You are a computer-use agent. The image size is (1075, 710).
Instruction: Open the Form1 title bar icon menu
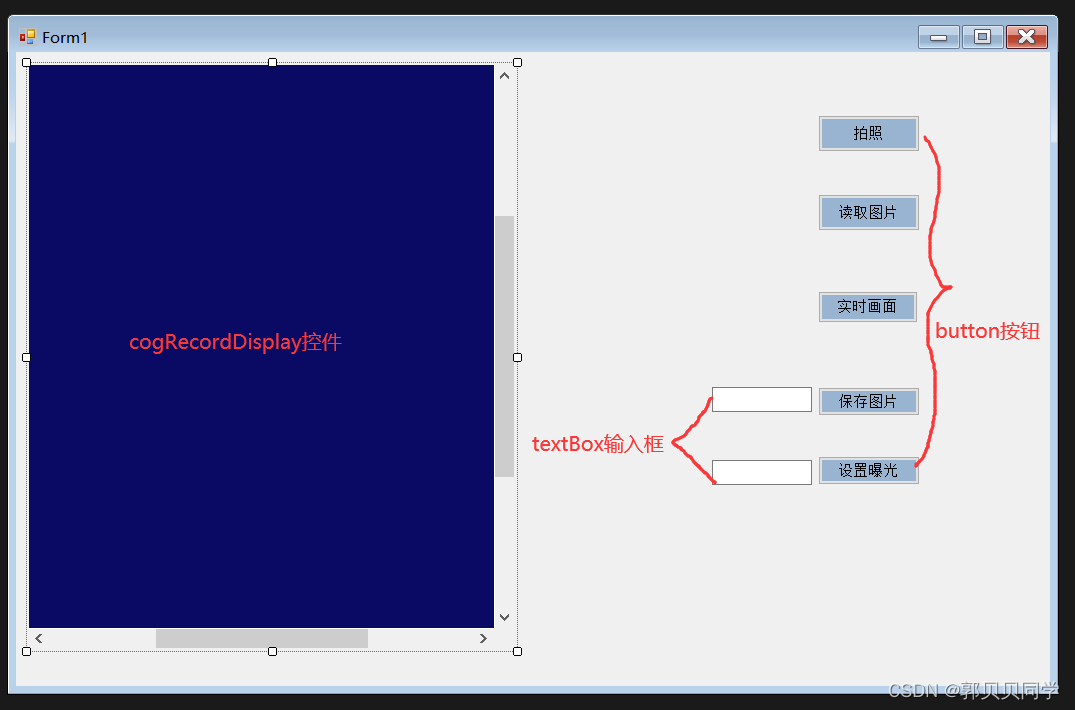(x=27, y=37)
